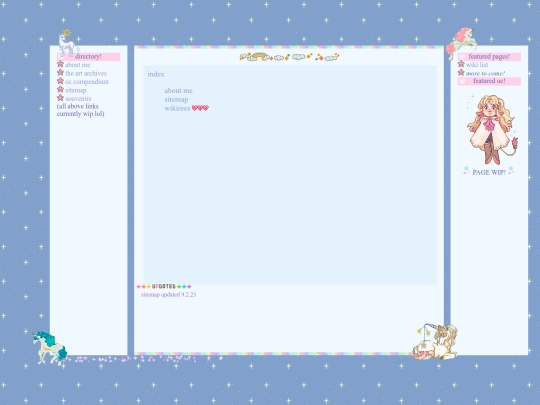Click 'more to come!' text

tap(485, 73)
